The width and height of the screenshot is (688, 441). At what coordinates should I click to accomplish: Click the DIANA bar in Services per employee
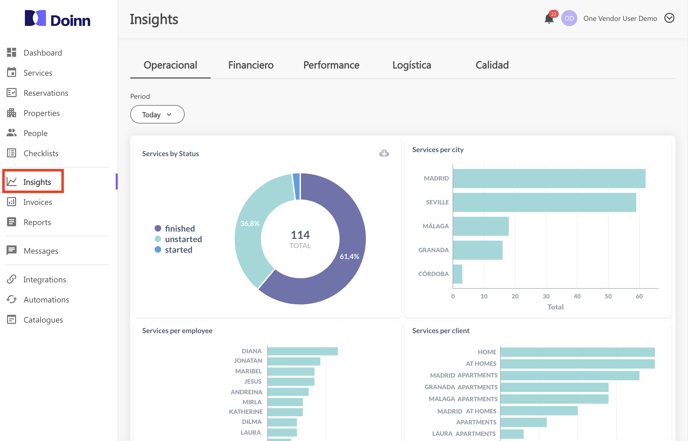click(303, 351)
